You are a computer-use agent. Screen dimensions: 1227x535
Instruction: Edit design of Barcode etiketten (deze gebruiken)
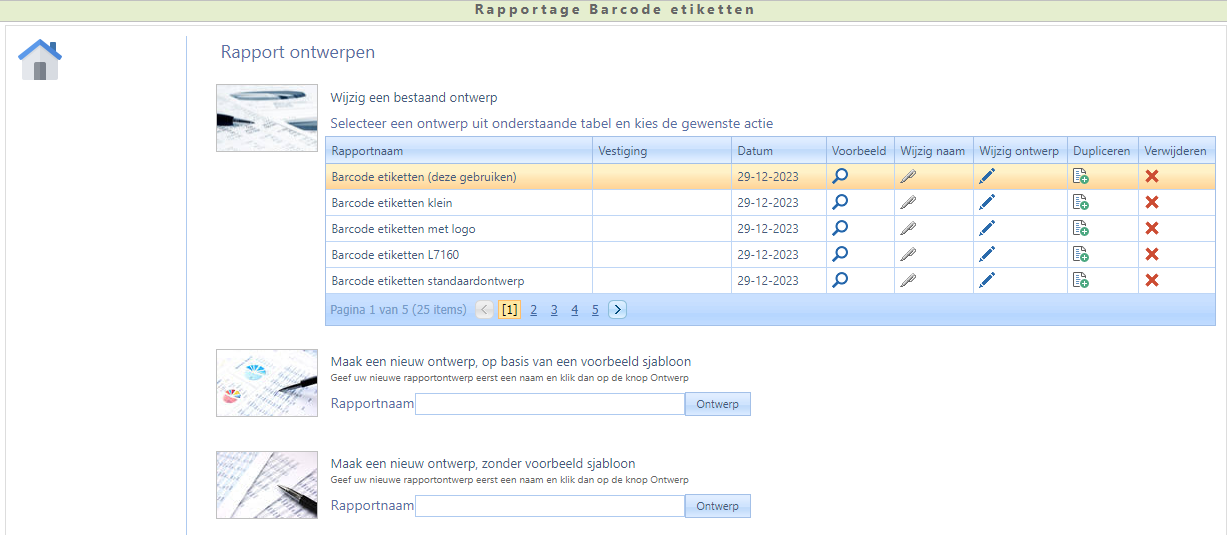click(987, 176)
